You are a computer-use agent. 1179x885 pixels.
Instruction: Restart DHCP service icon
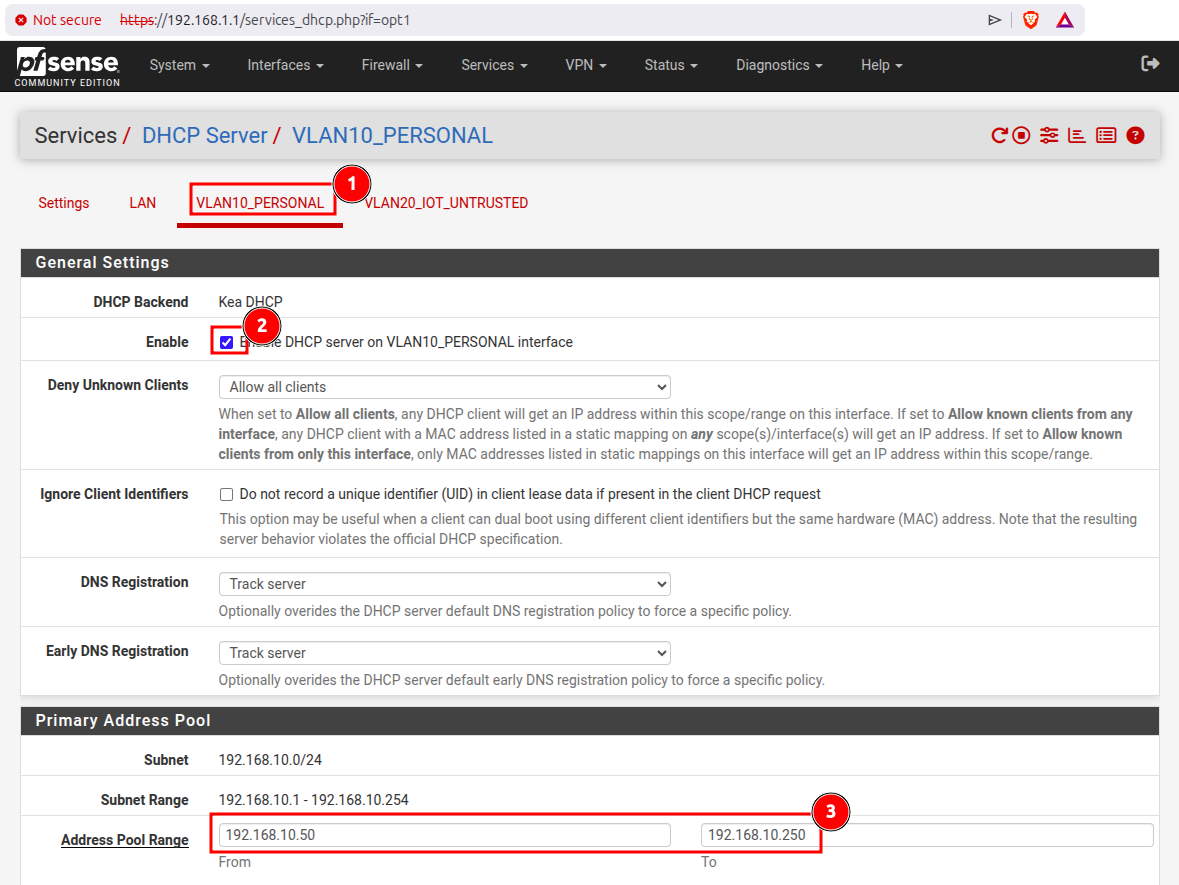pos(999,135)
